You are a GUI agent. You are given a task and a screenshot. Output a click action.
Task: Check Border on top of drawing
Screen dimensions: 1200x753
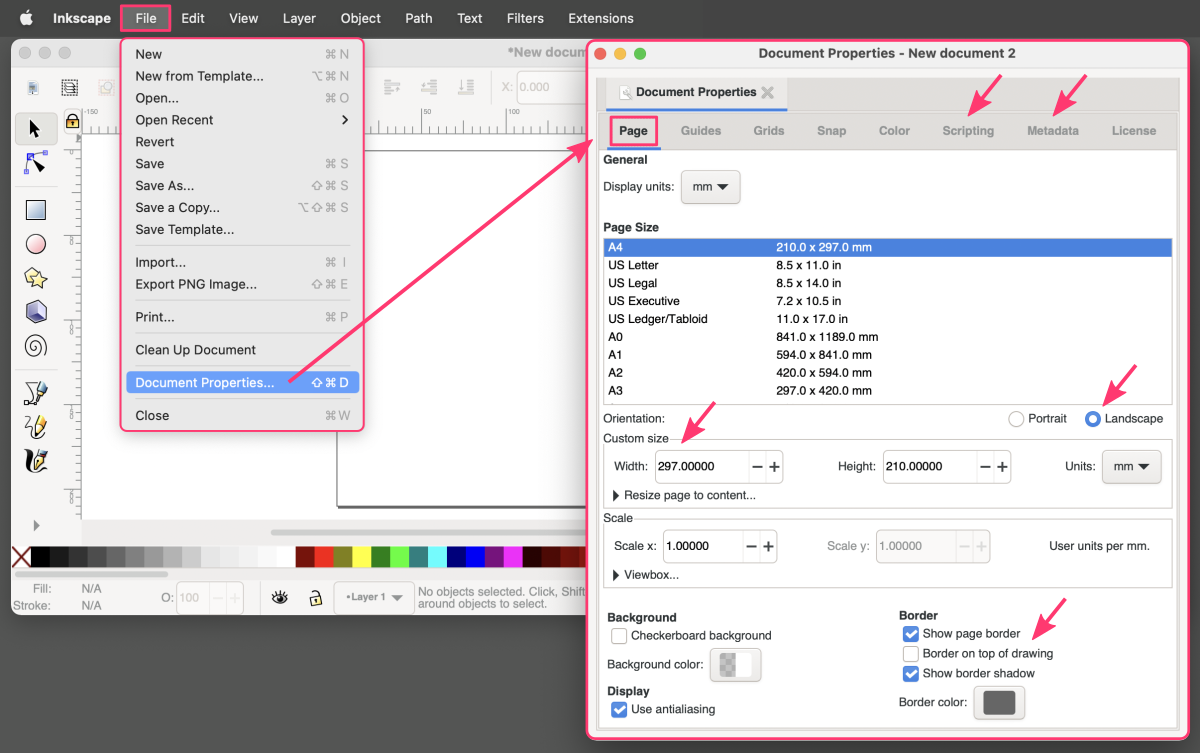910,653
